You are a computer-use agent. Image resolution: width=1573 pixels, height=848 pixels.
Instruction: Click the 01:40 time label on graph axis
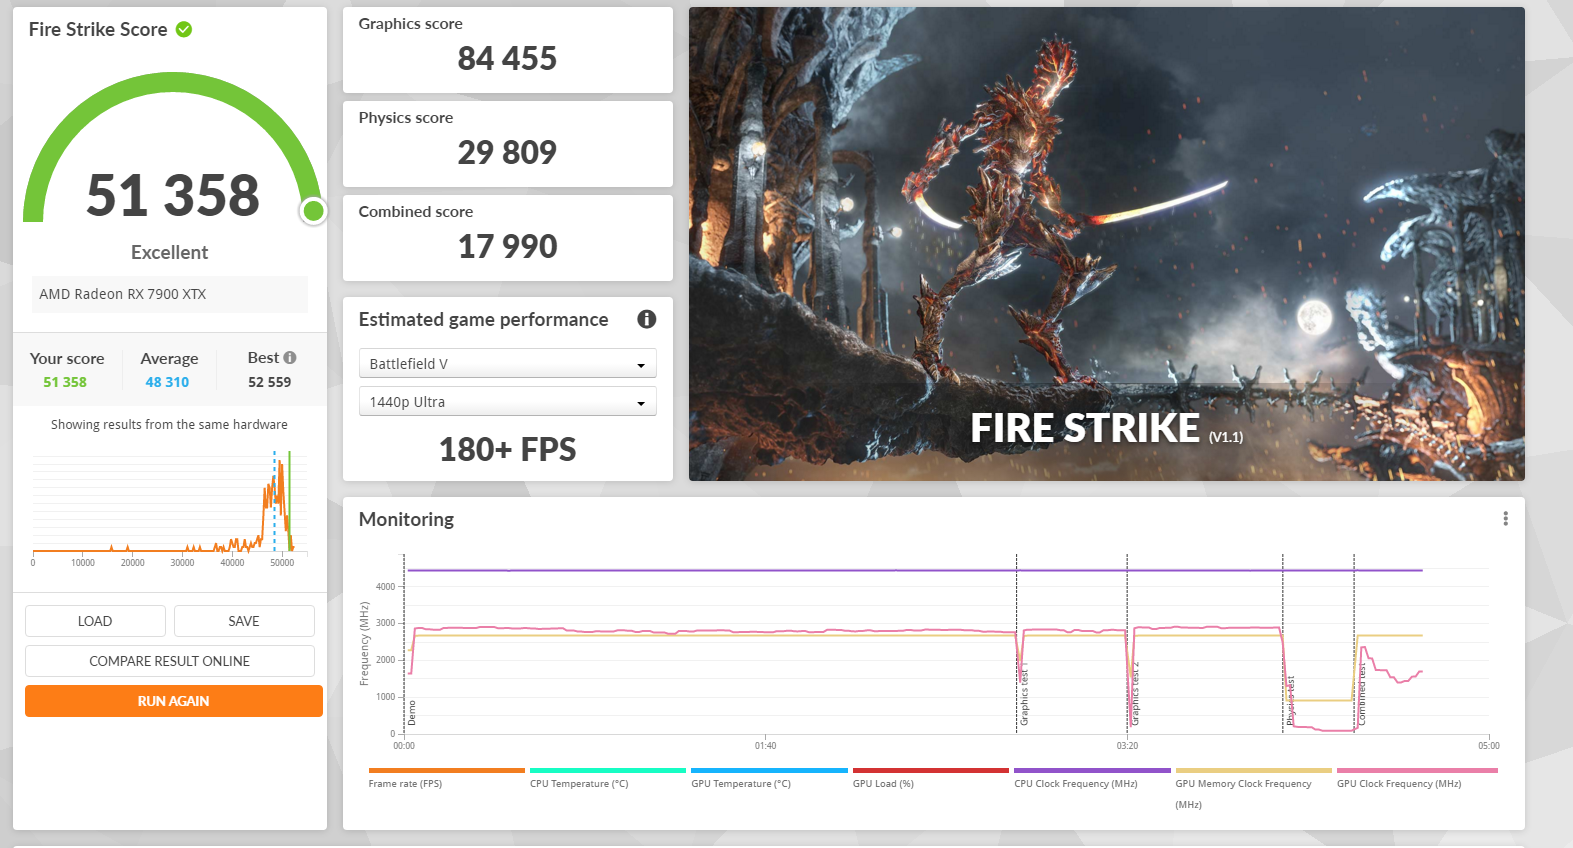tap(765, 745)
